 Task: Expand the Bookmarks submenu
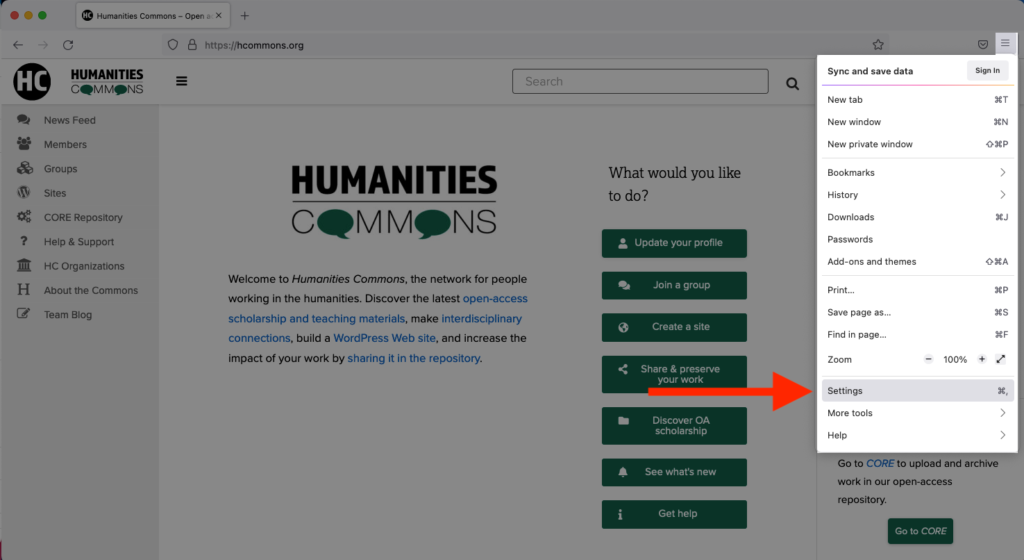[x=916, y=173]
